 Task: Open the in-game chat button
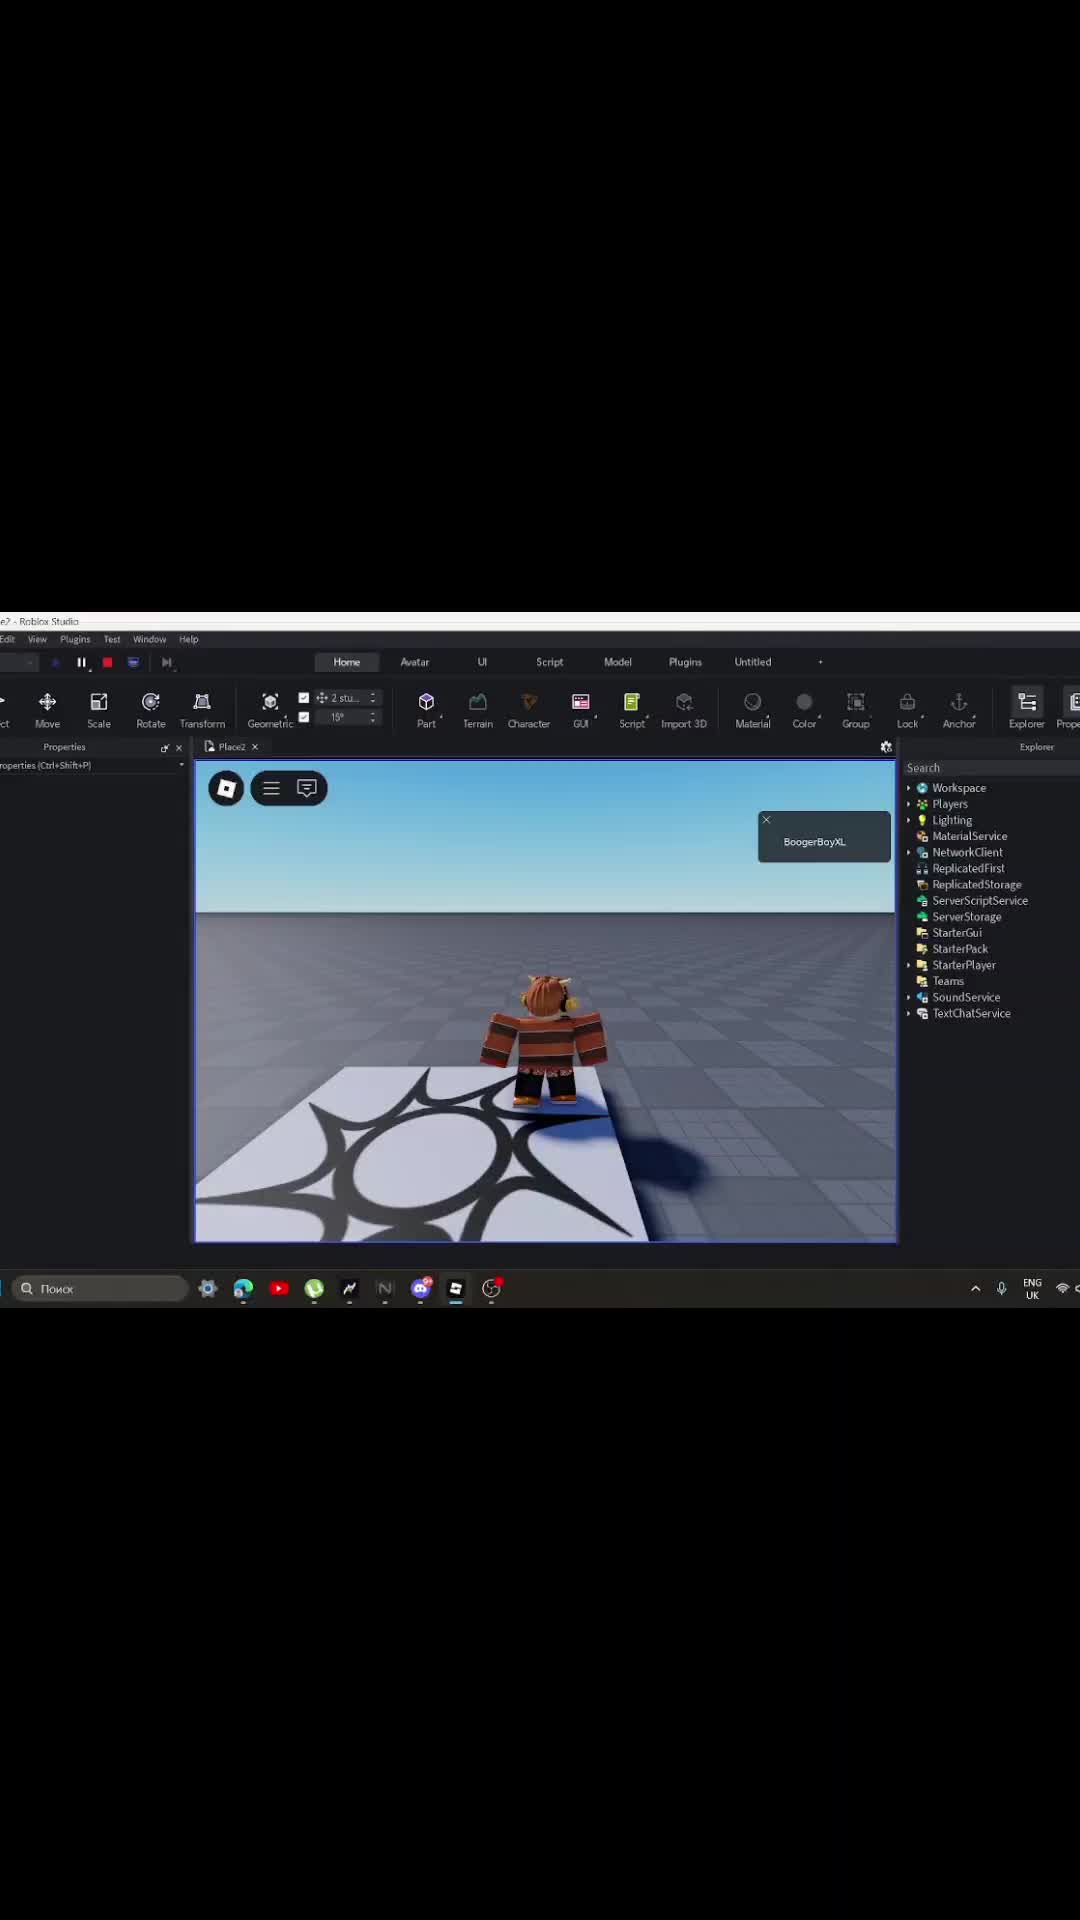point(307,788)
